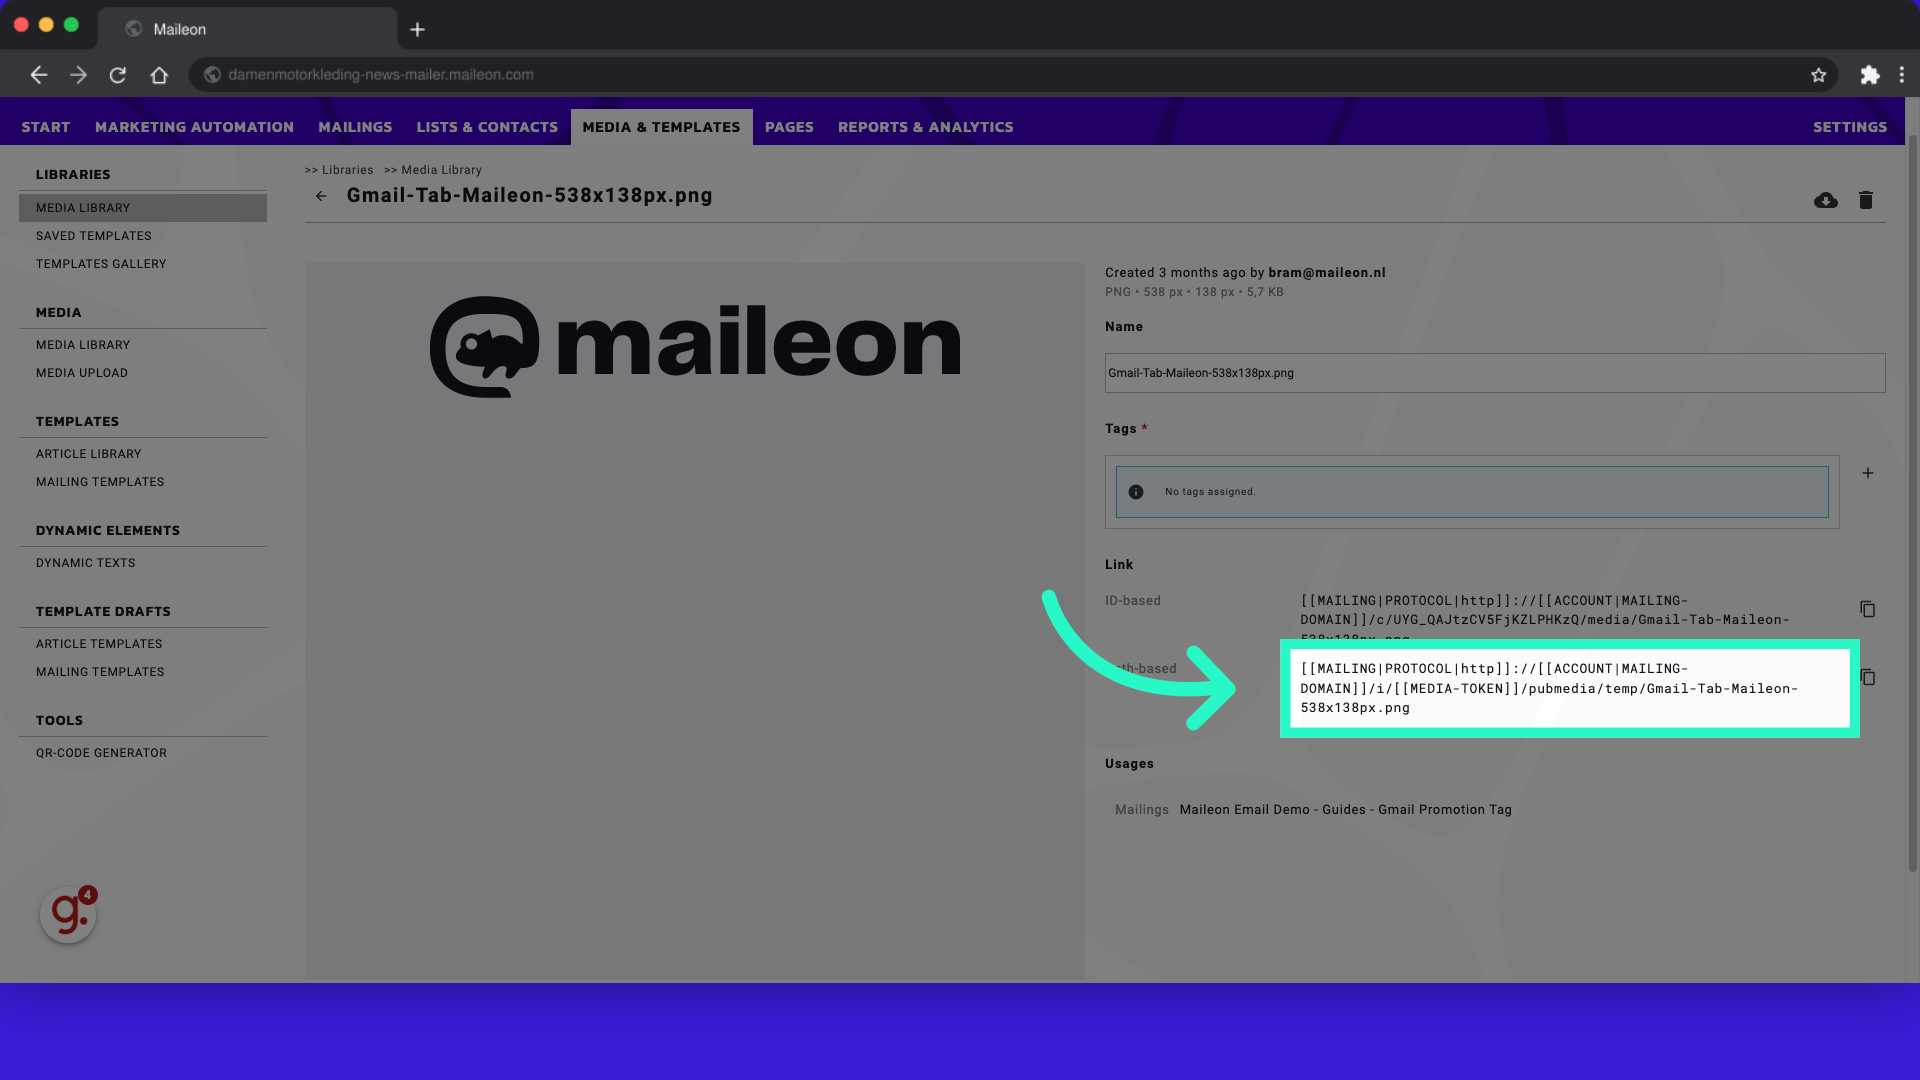Image resolution: width=1920 pixels, height=1080 pixels.
Task: Open MEDIA UPLOAD page
Action: (x=82, y=373)
